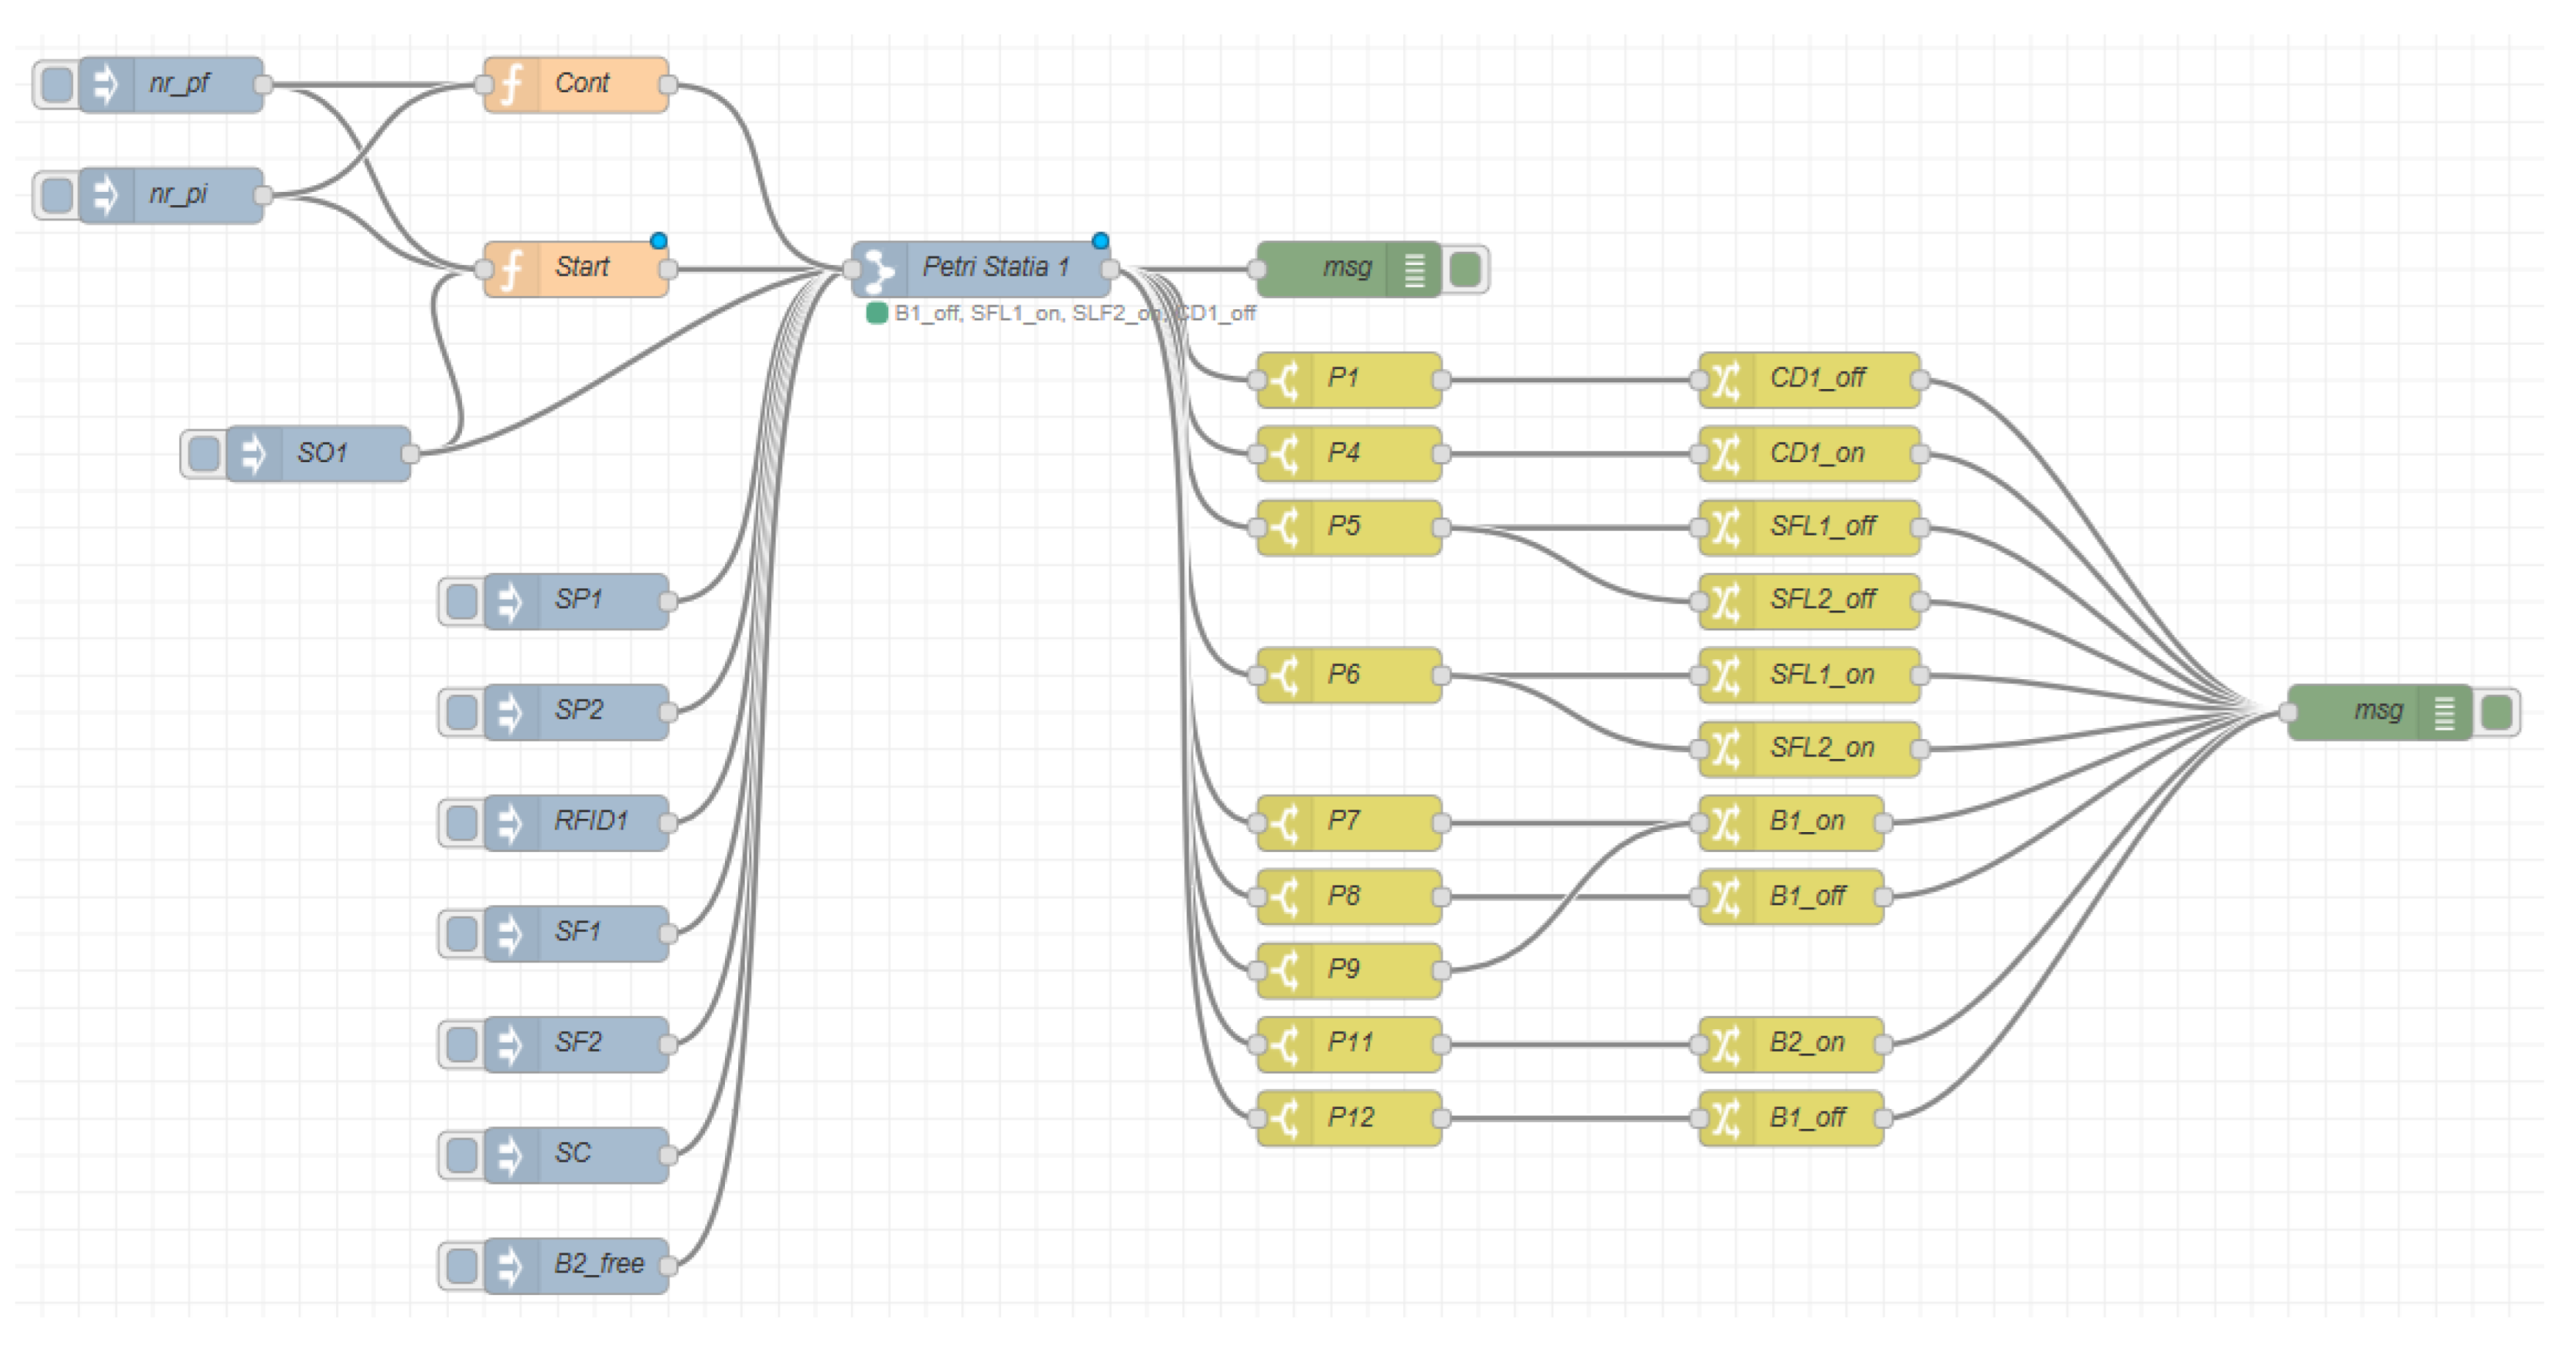2576x1347 pixels.
Task: Click the green status indicator under Petri Statia
Action: pyautogui.click(x=877, y=313)
